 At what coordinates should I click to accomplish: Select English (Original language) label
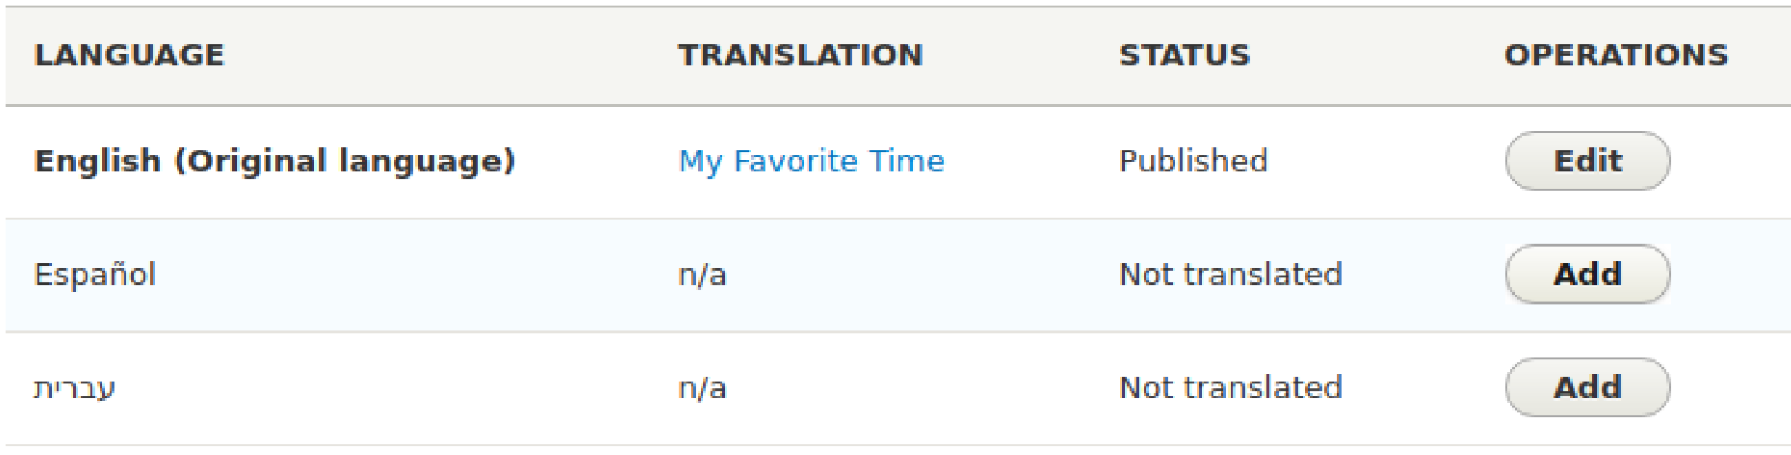point(274,161)
